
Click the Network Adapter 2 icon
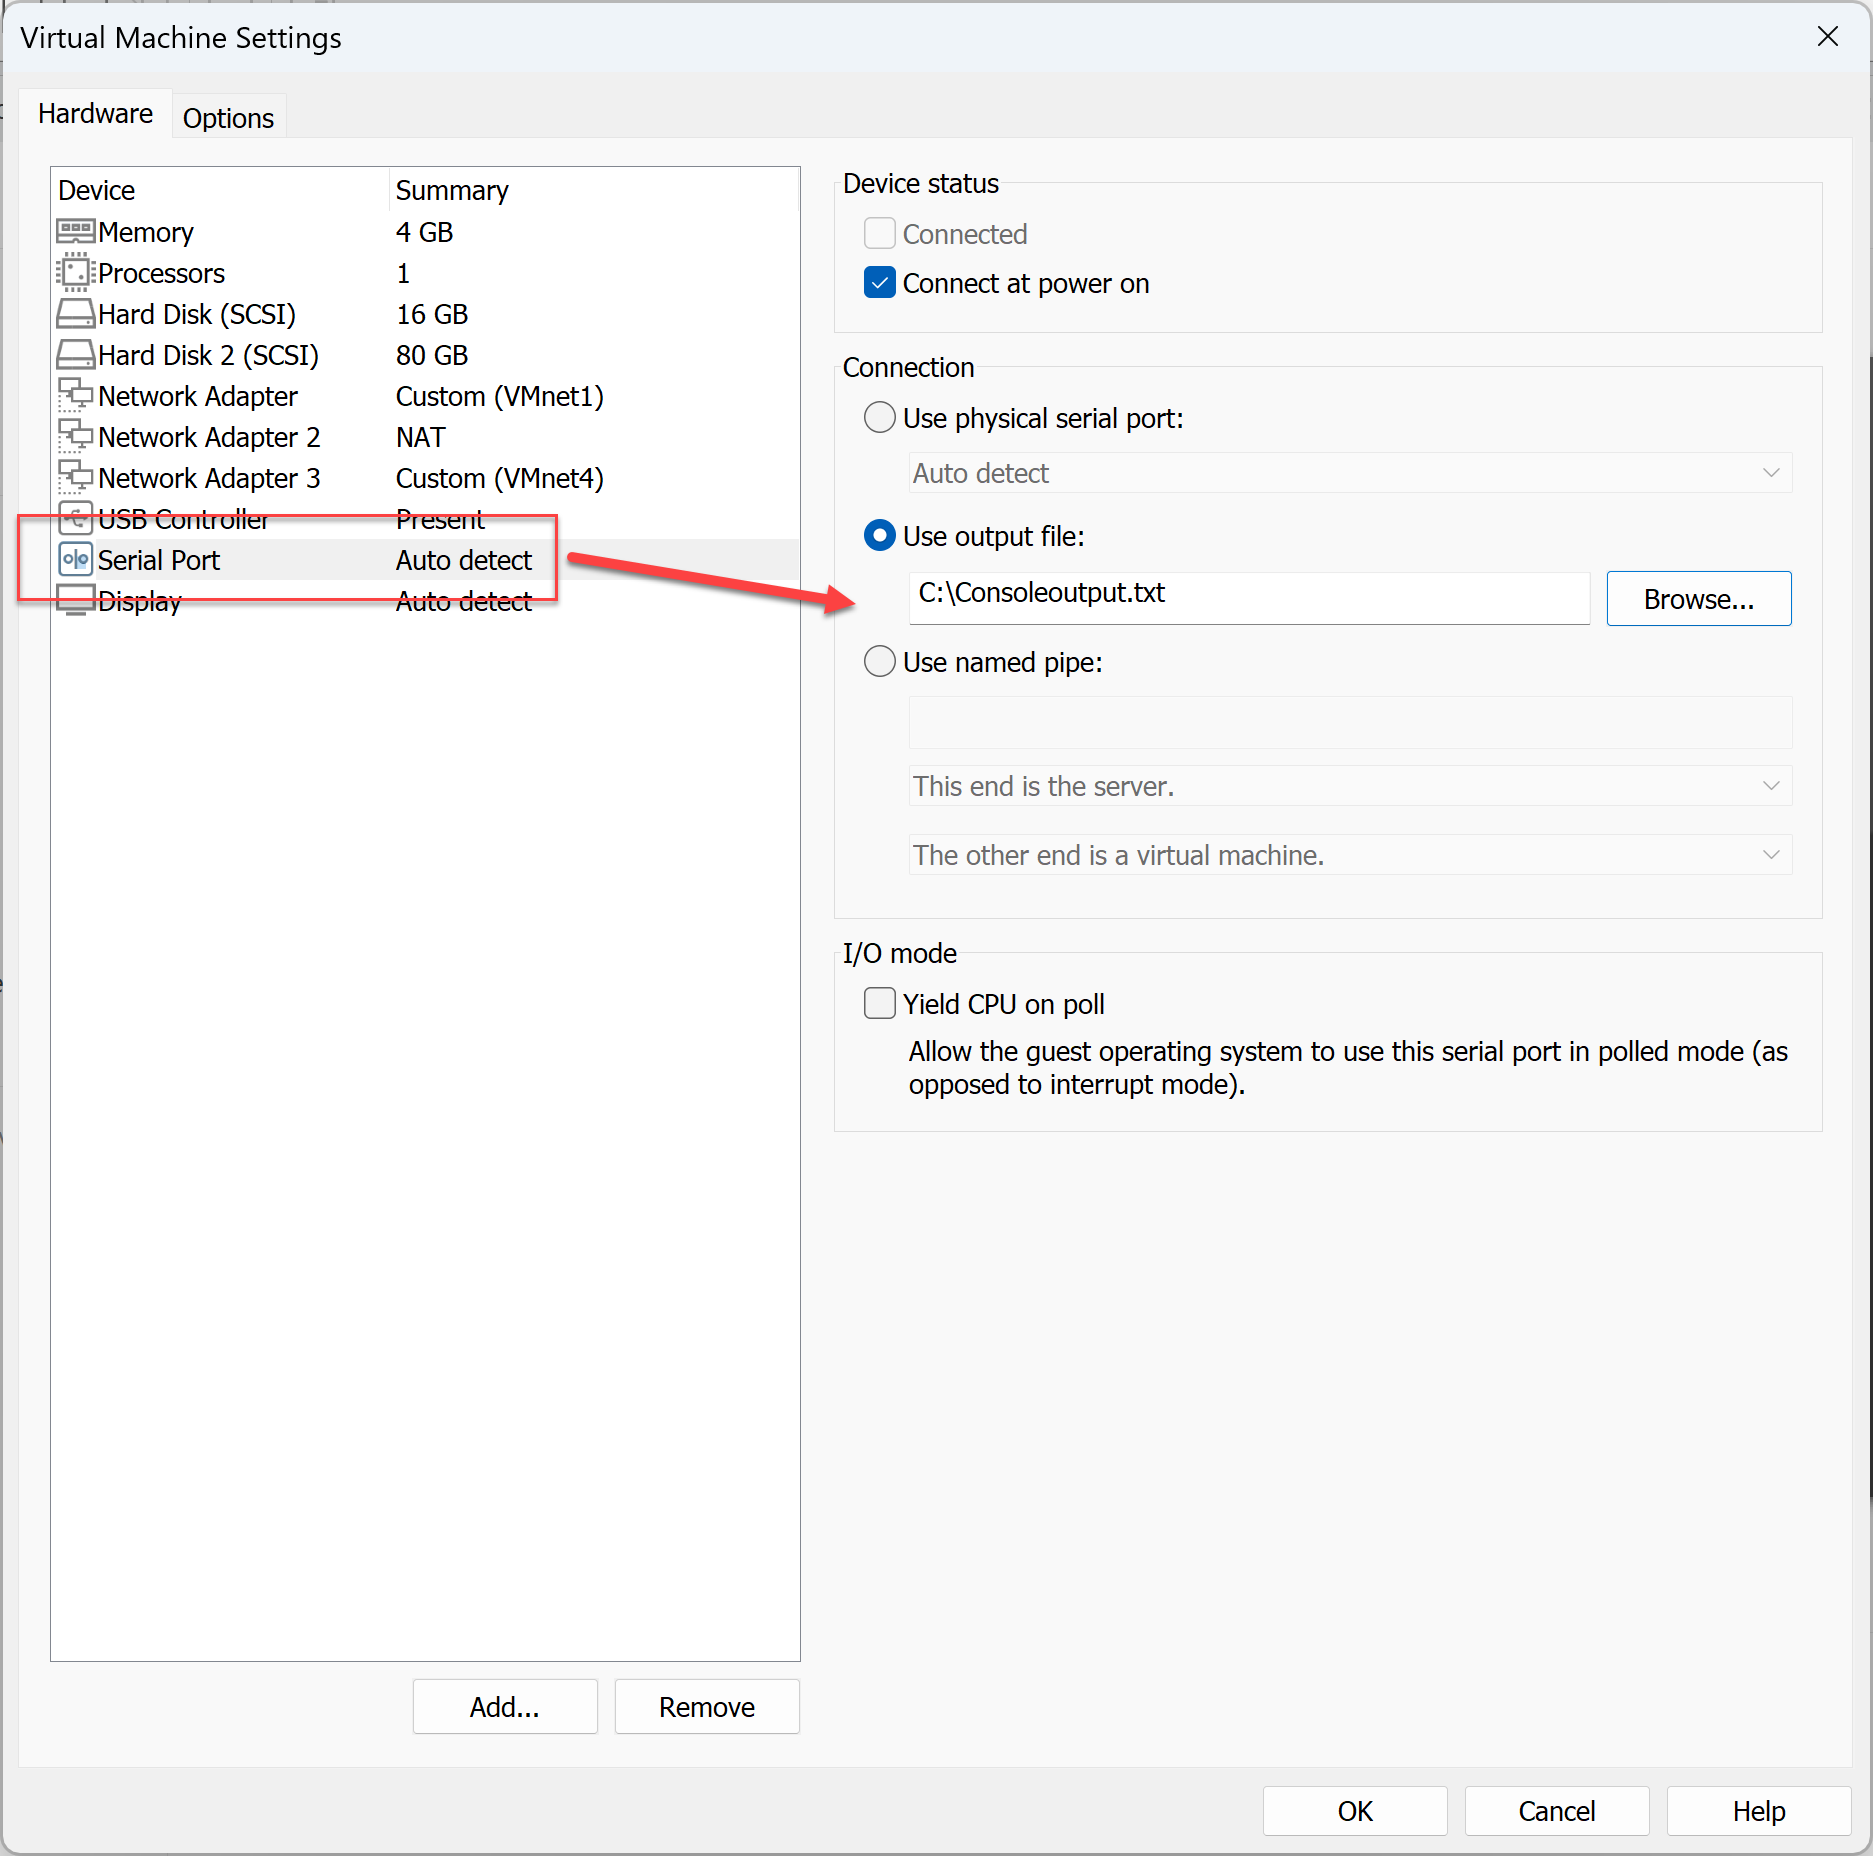(74, 437)
